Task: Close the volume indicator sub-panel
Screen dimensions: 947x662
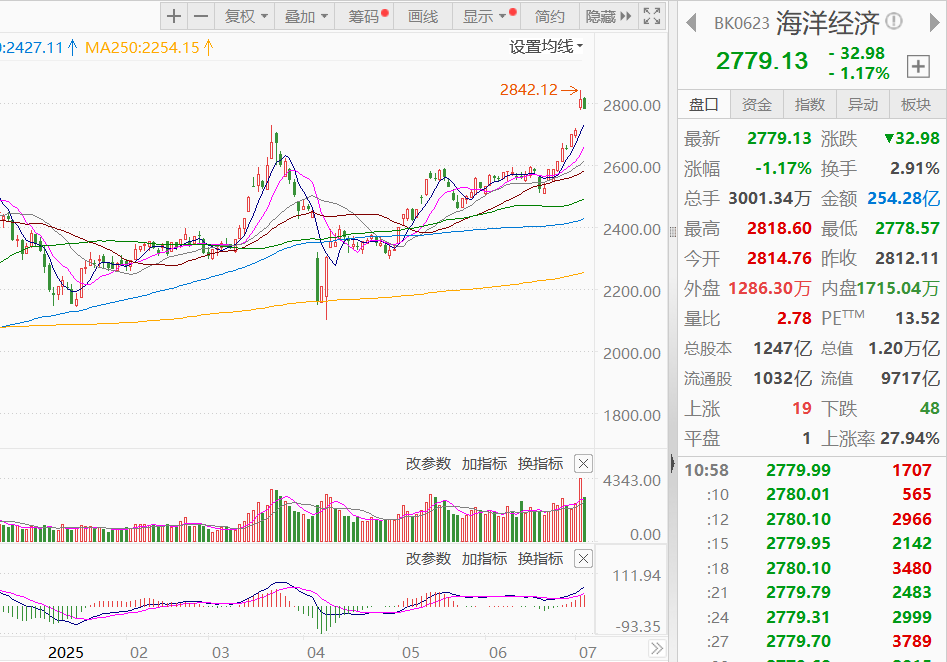Action: [x=584, y=463]
